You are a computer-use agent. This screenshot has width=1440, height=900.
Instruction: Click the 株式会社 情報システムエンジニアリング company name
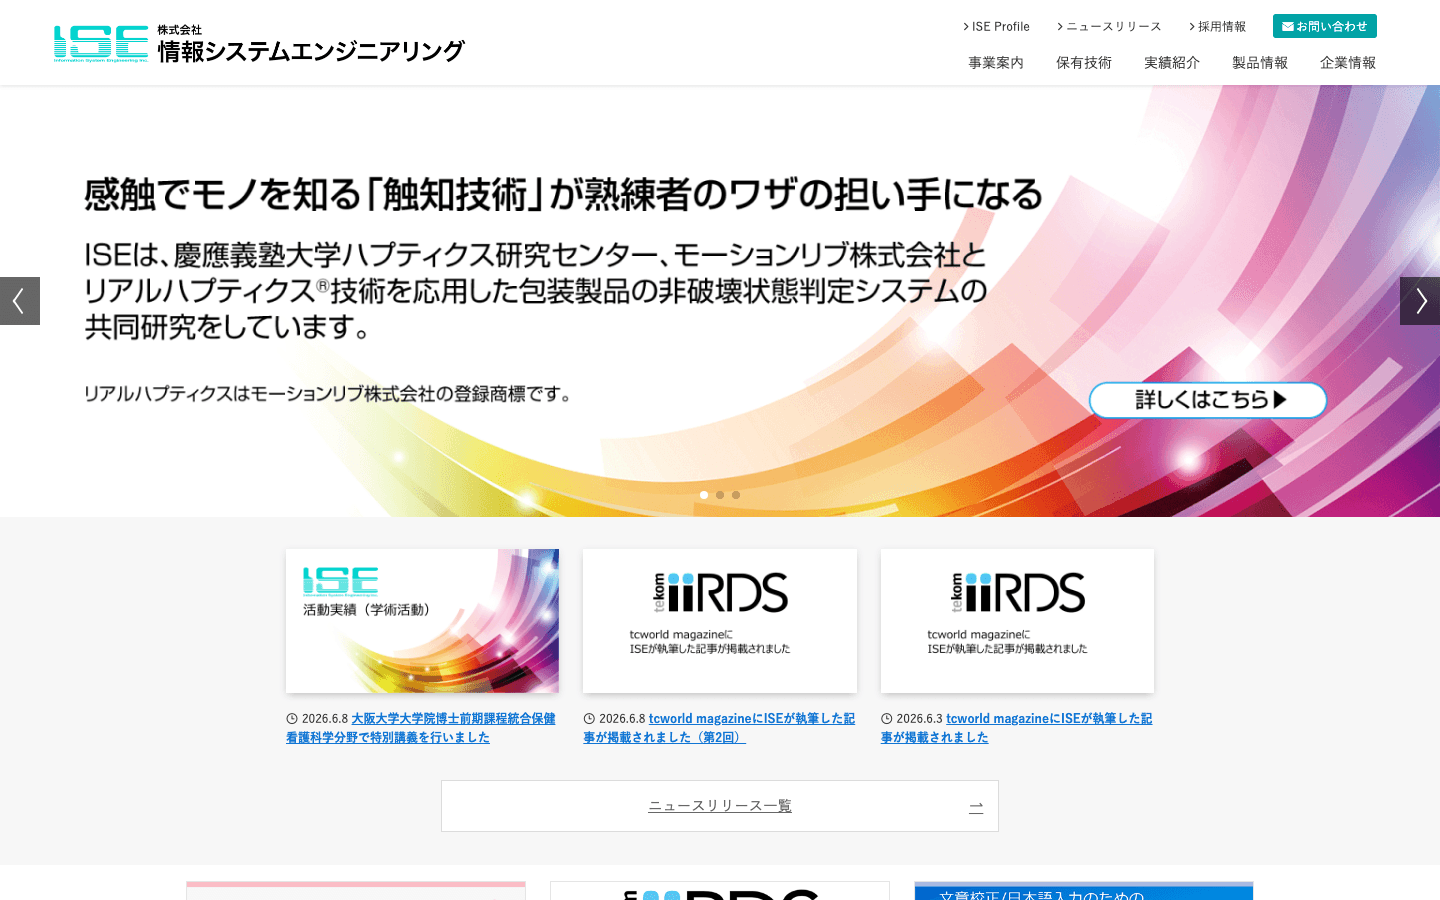(310, 44)
